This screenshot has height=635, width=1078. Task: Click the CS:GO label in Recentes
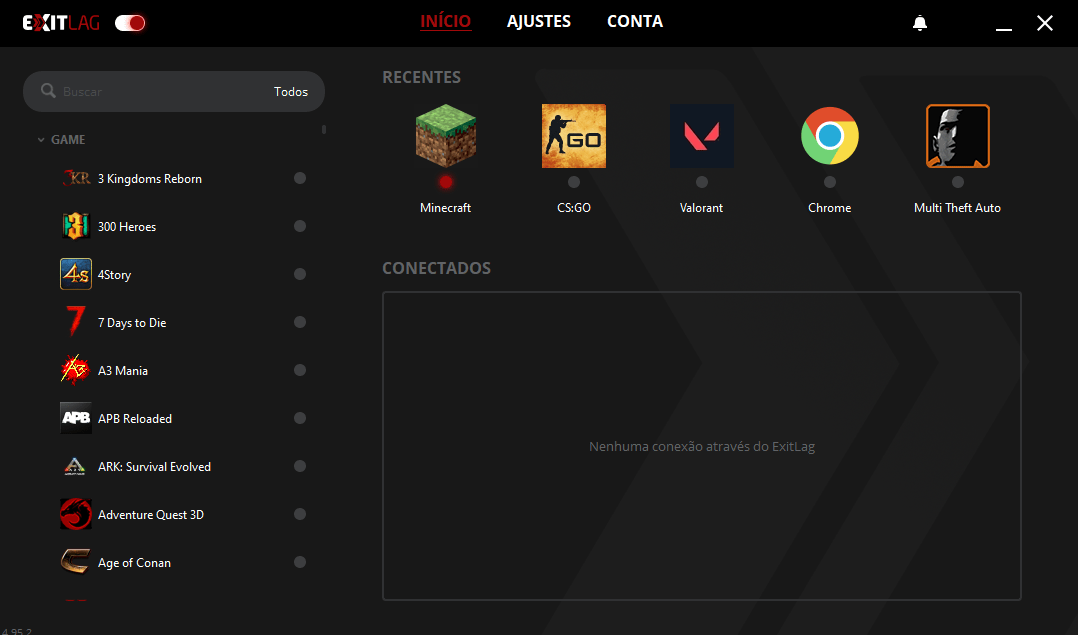coord(574,208)
